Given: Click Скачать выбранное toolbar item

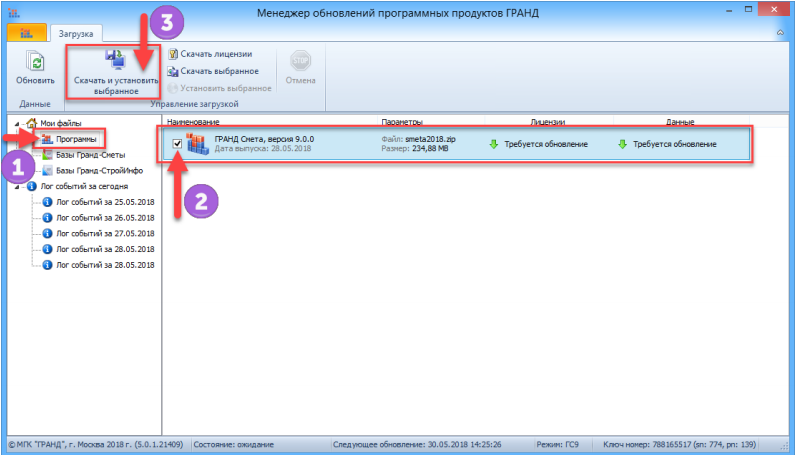Looking at the screenshot, I should [x=213, y=71].
